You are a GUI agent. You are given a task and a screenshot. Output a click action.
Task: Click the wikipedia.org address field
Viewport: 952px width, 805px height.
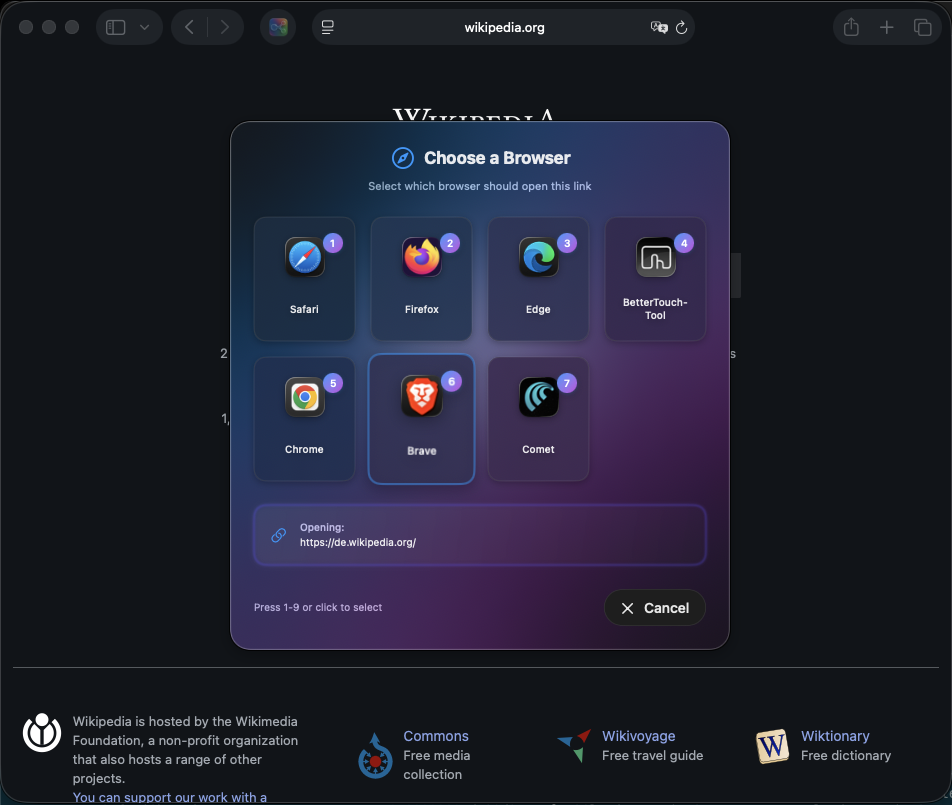pos(504,27)
